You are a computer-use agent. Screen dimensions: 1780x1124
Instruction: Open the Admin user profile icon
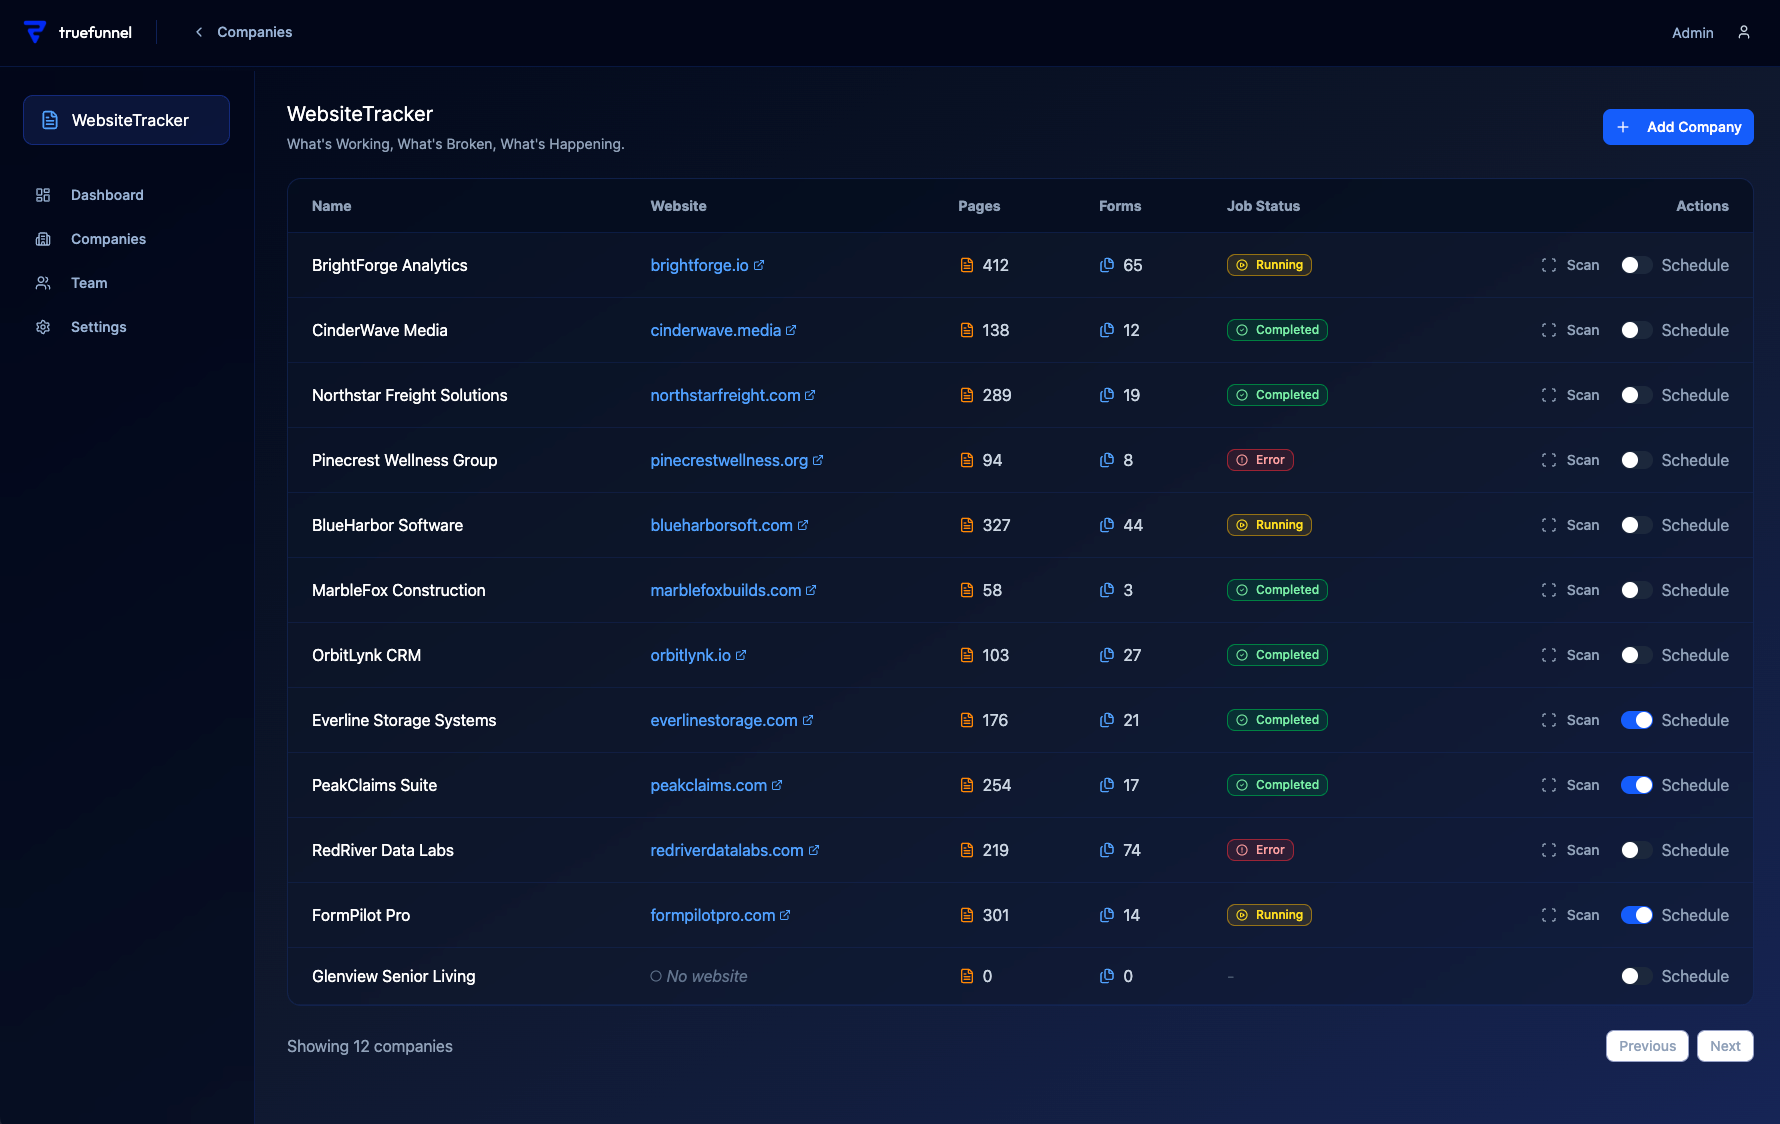(x=1744, y=32)
